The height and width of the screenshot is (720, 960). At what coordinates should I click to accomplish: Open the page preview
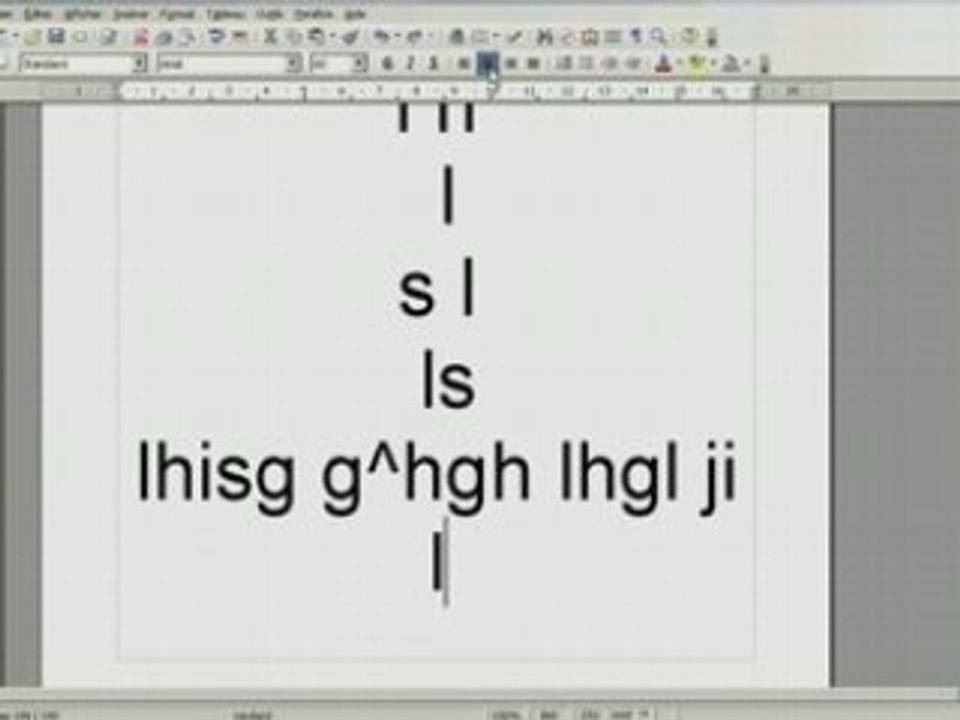pos(187,37)
